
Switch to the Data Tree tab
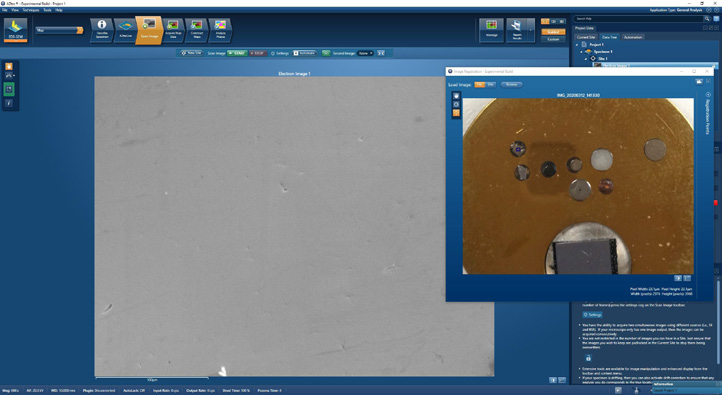click(x=609, y=37)
